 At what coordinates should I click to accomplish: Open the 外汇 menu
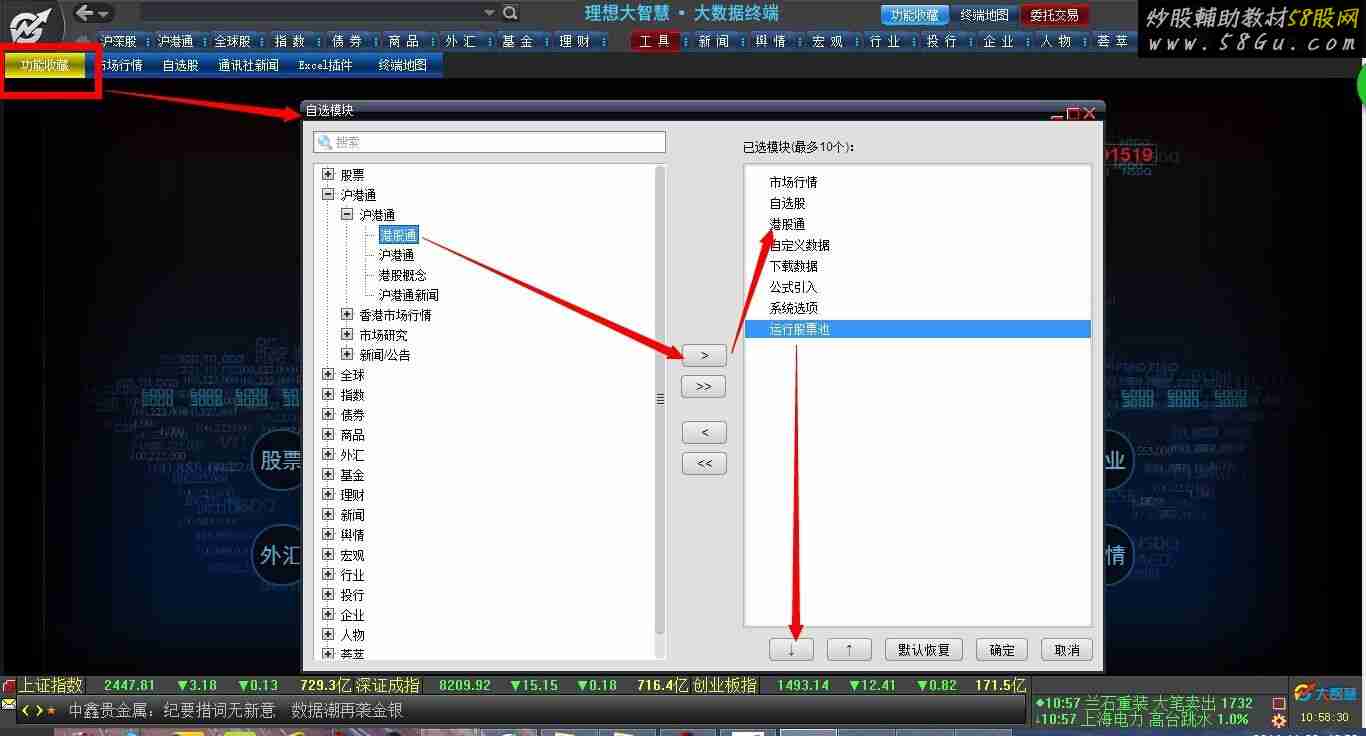point(461,41)
